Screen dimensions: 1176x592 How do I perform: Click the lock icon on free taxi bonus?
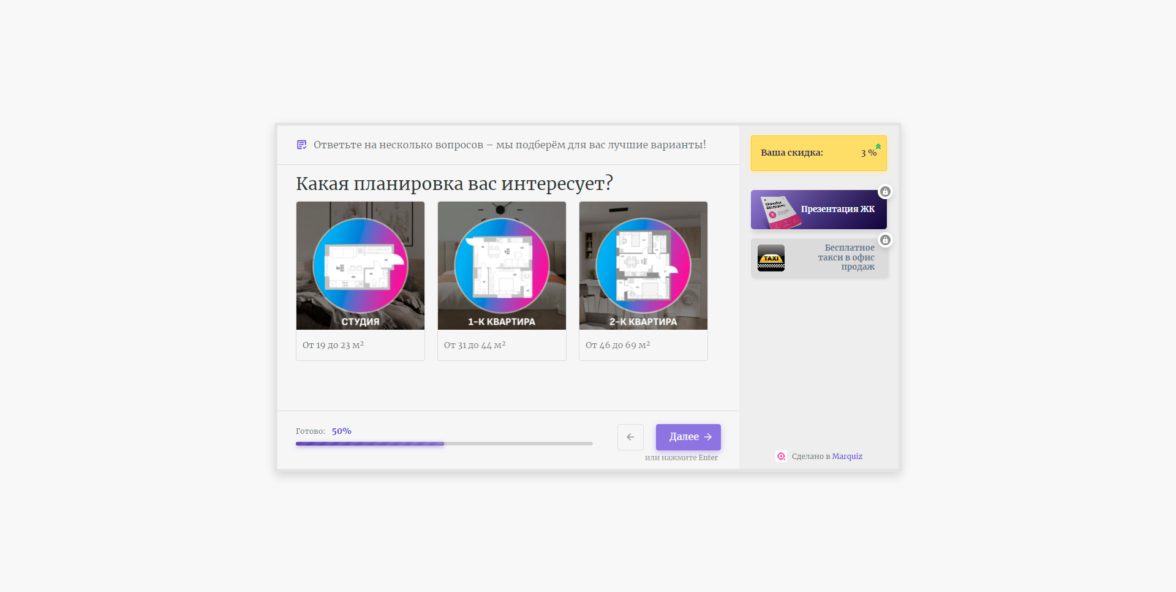885,240
